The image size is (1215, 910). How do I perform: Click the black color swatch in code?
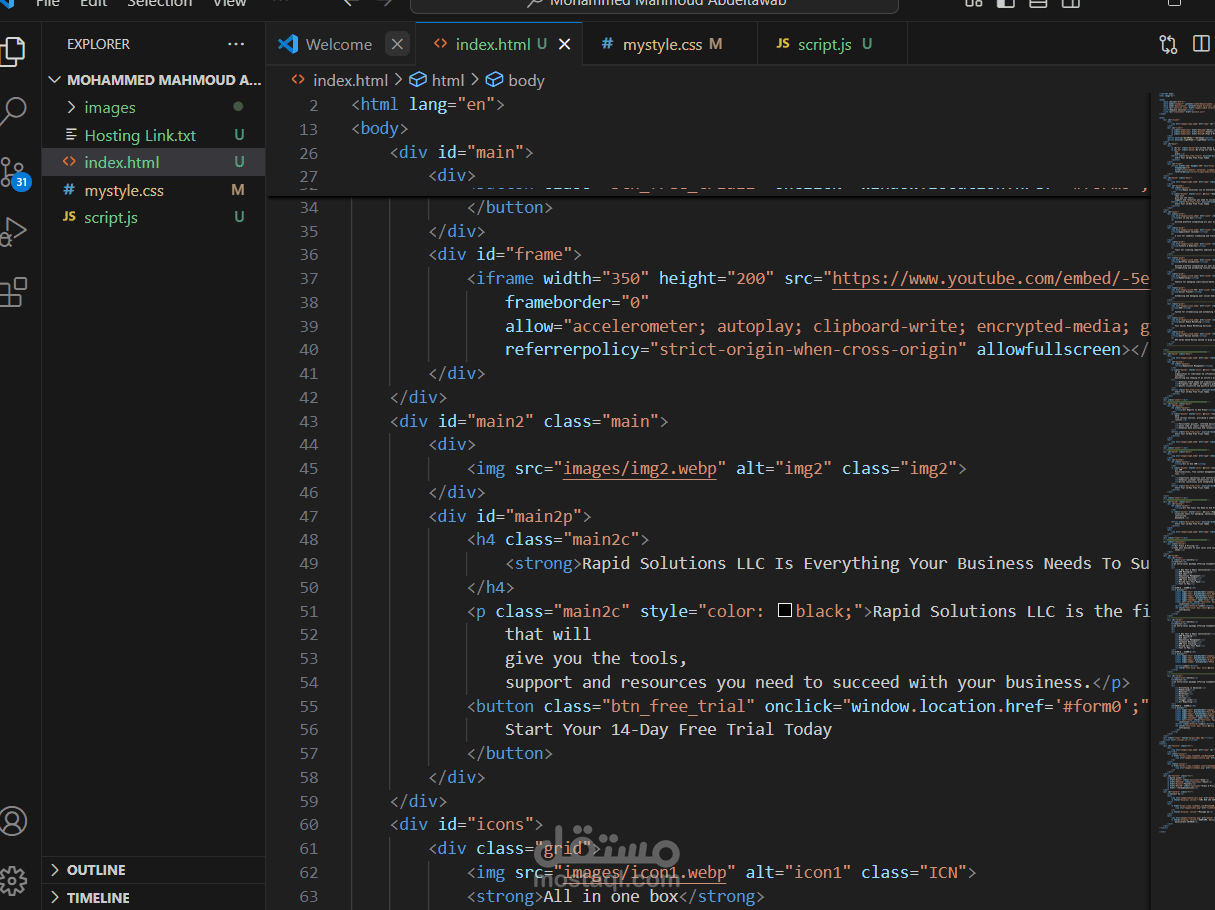click(785, 611)
